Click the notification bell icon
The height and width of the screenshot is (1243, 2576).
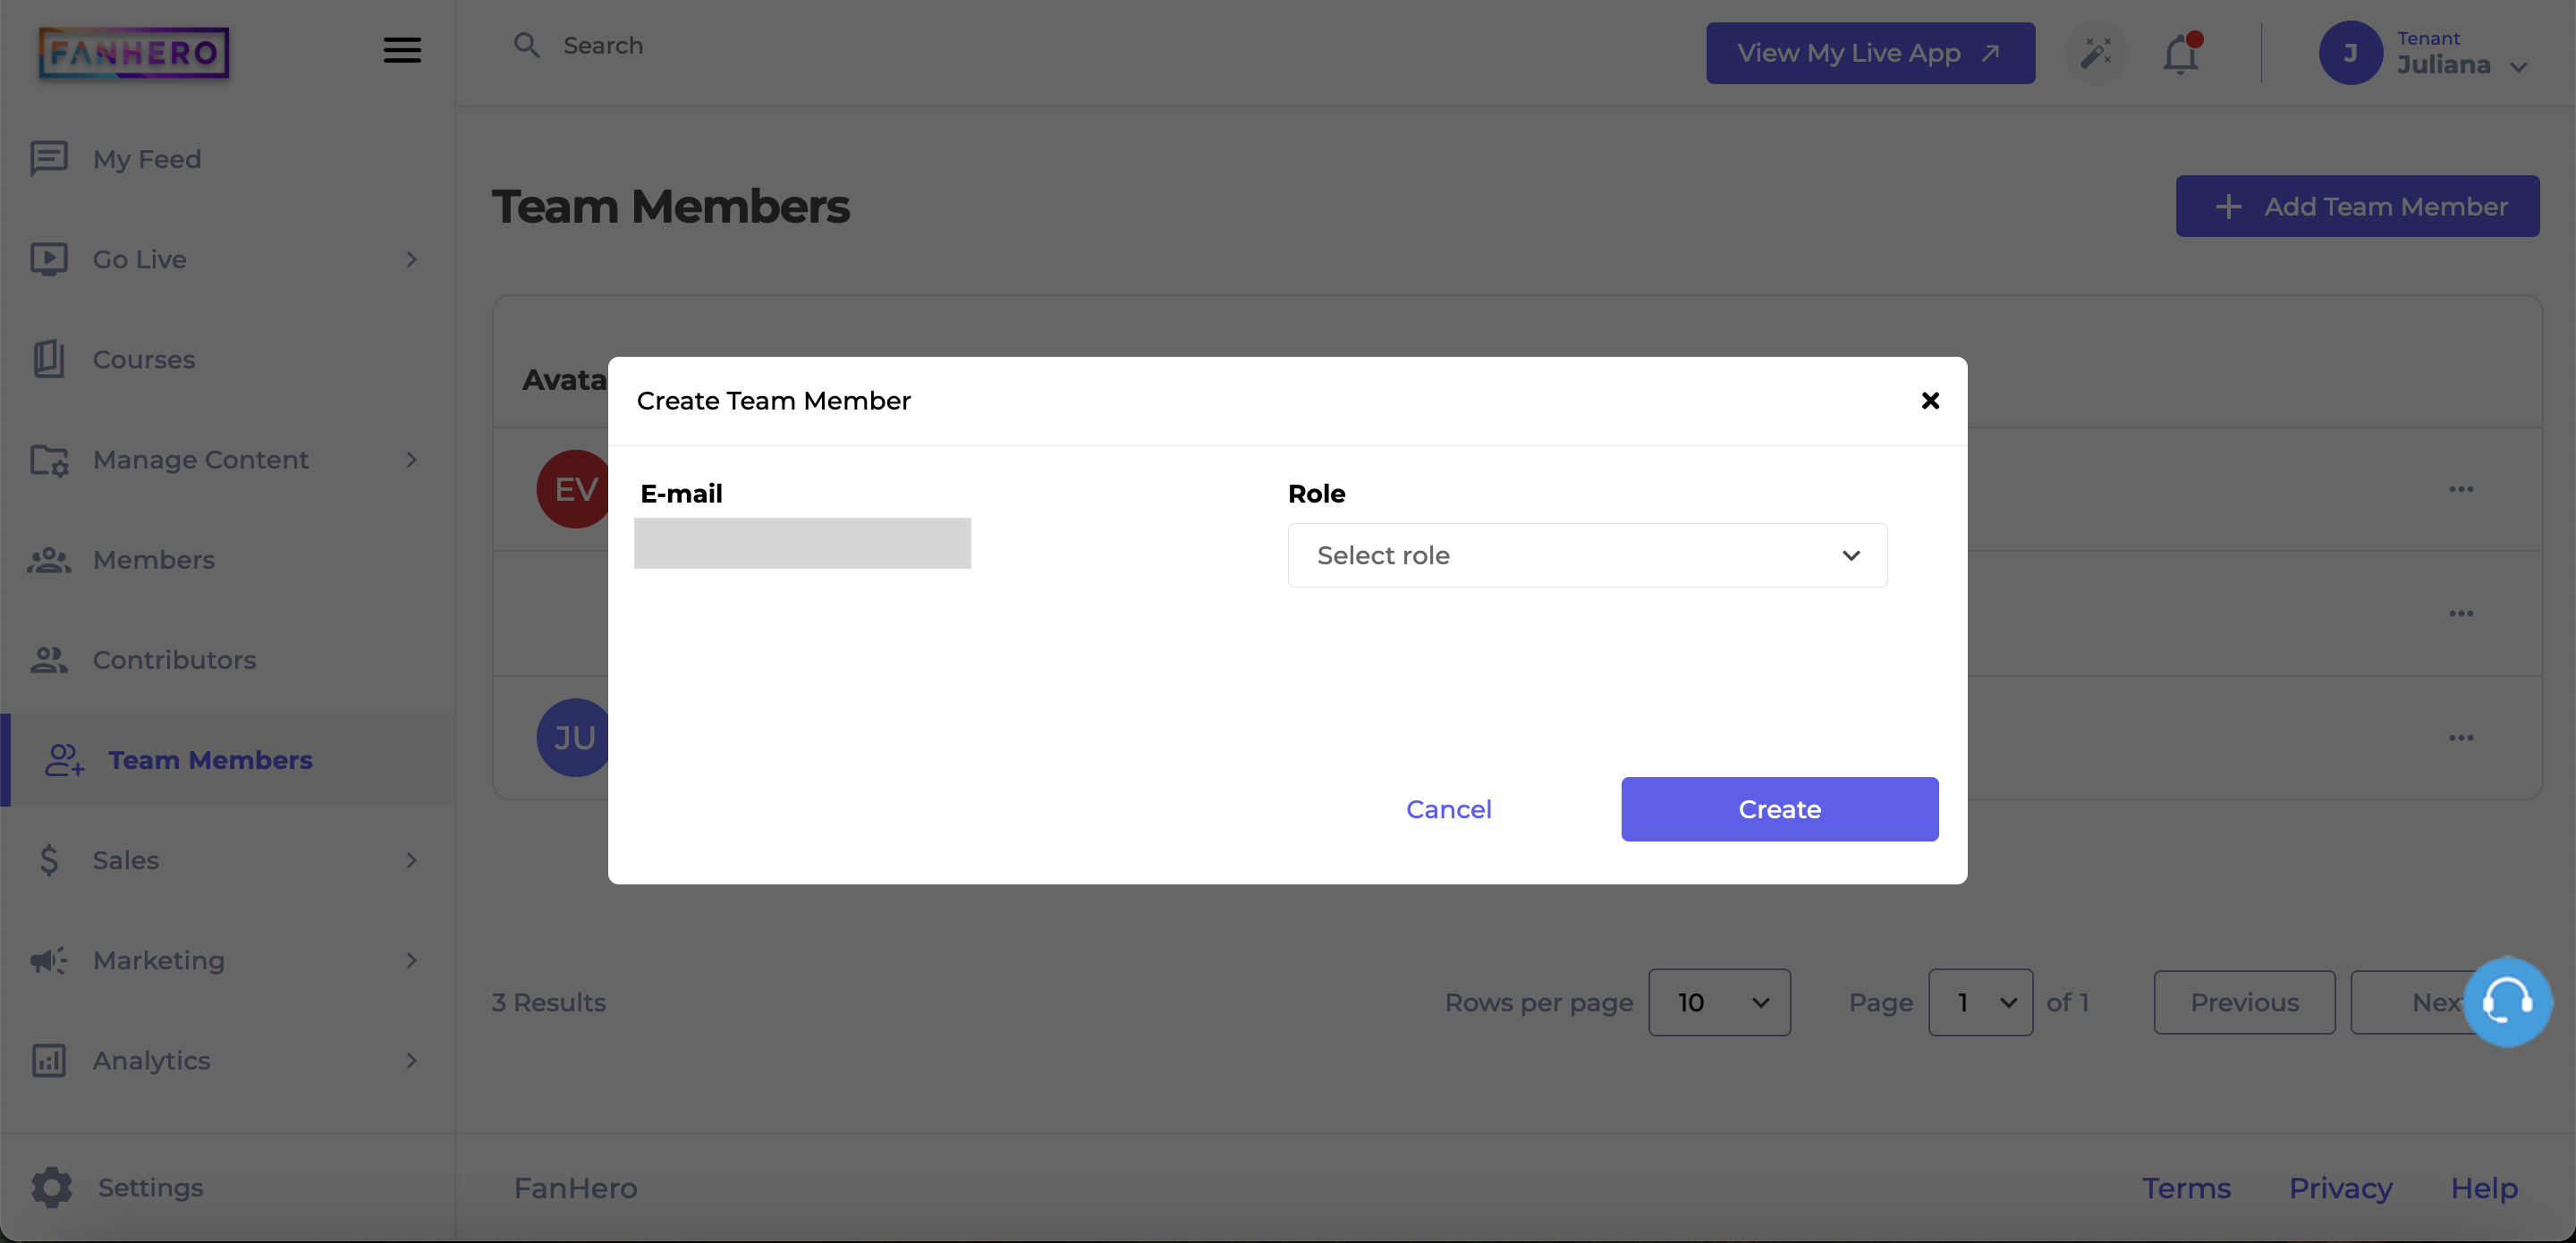click(x=2180, y=54)
